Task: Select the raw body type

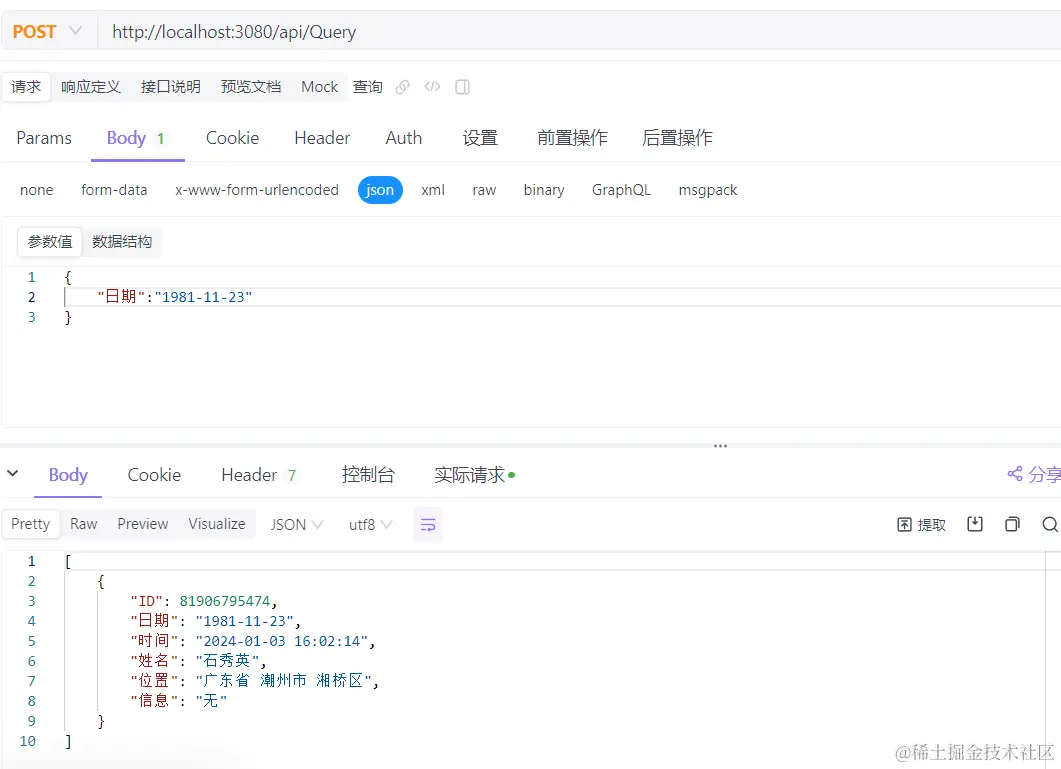Action: (x=484, y=190)
